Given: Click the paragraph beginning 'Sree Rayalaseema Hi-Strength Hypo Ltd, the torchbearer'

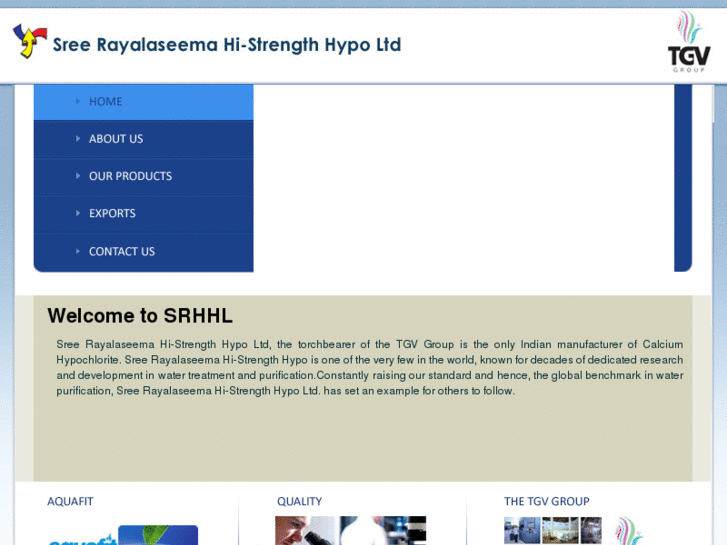Looking at the screenshot, I should coord(370,367).
